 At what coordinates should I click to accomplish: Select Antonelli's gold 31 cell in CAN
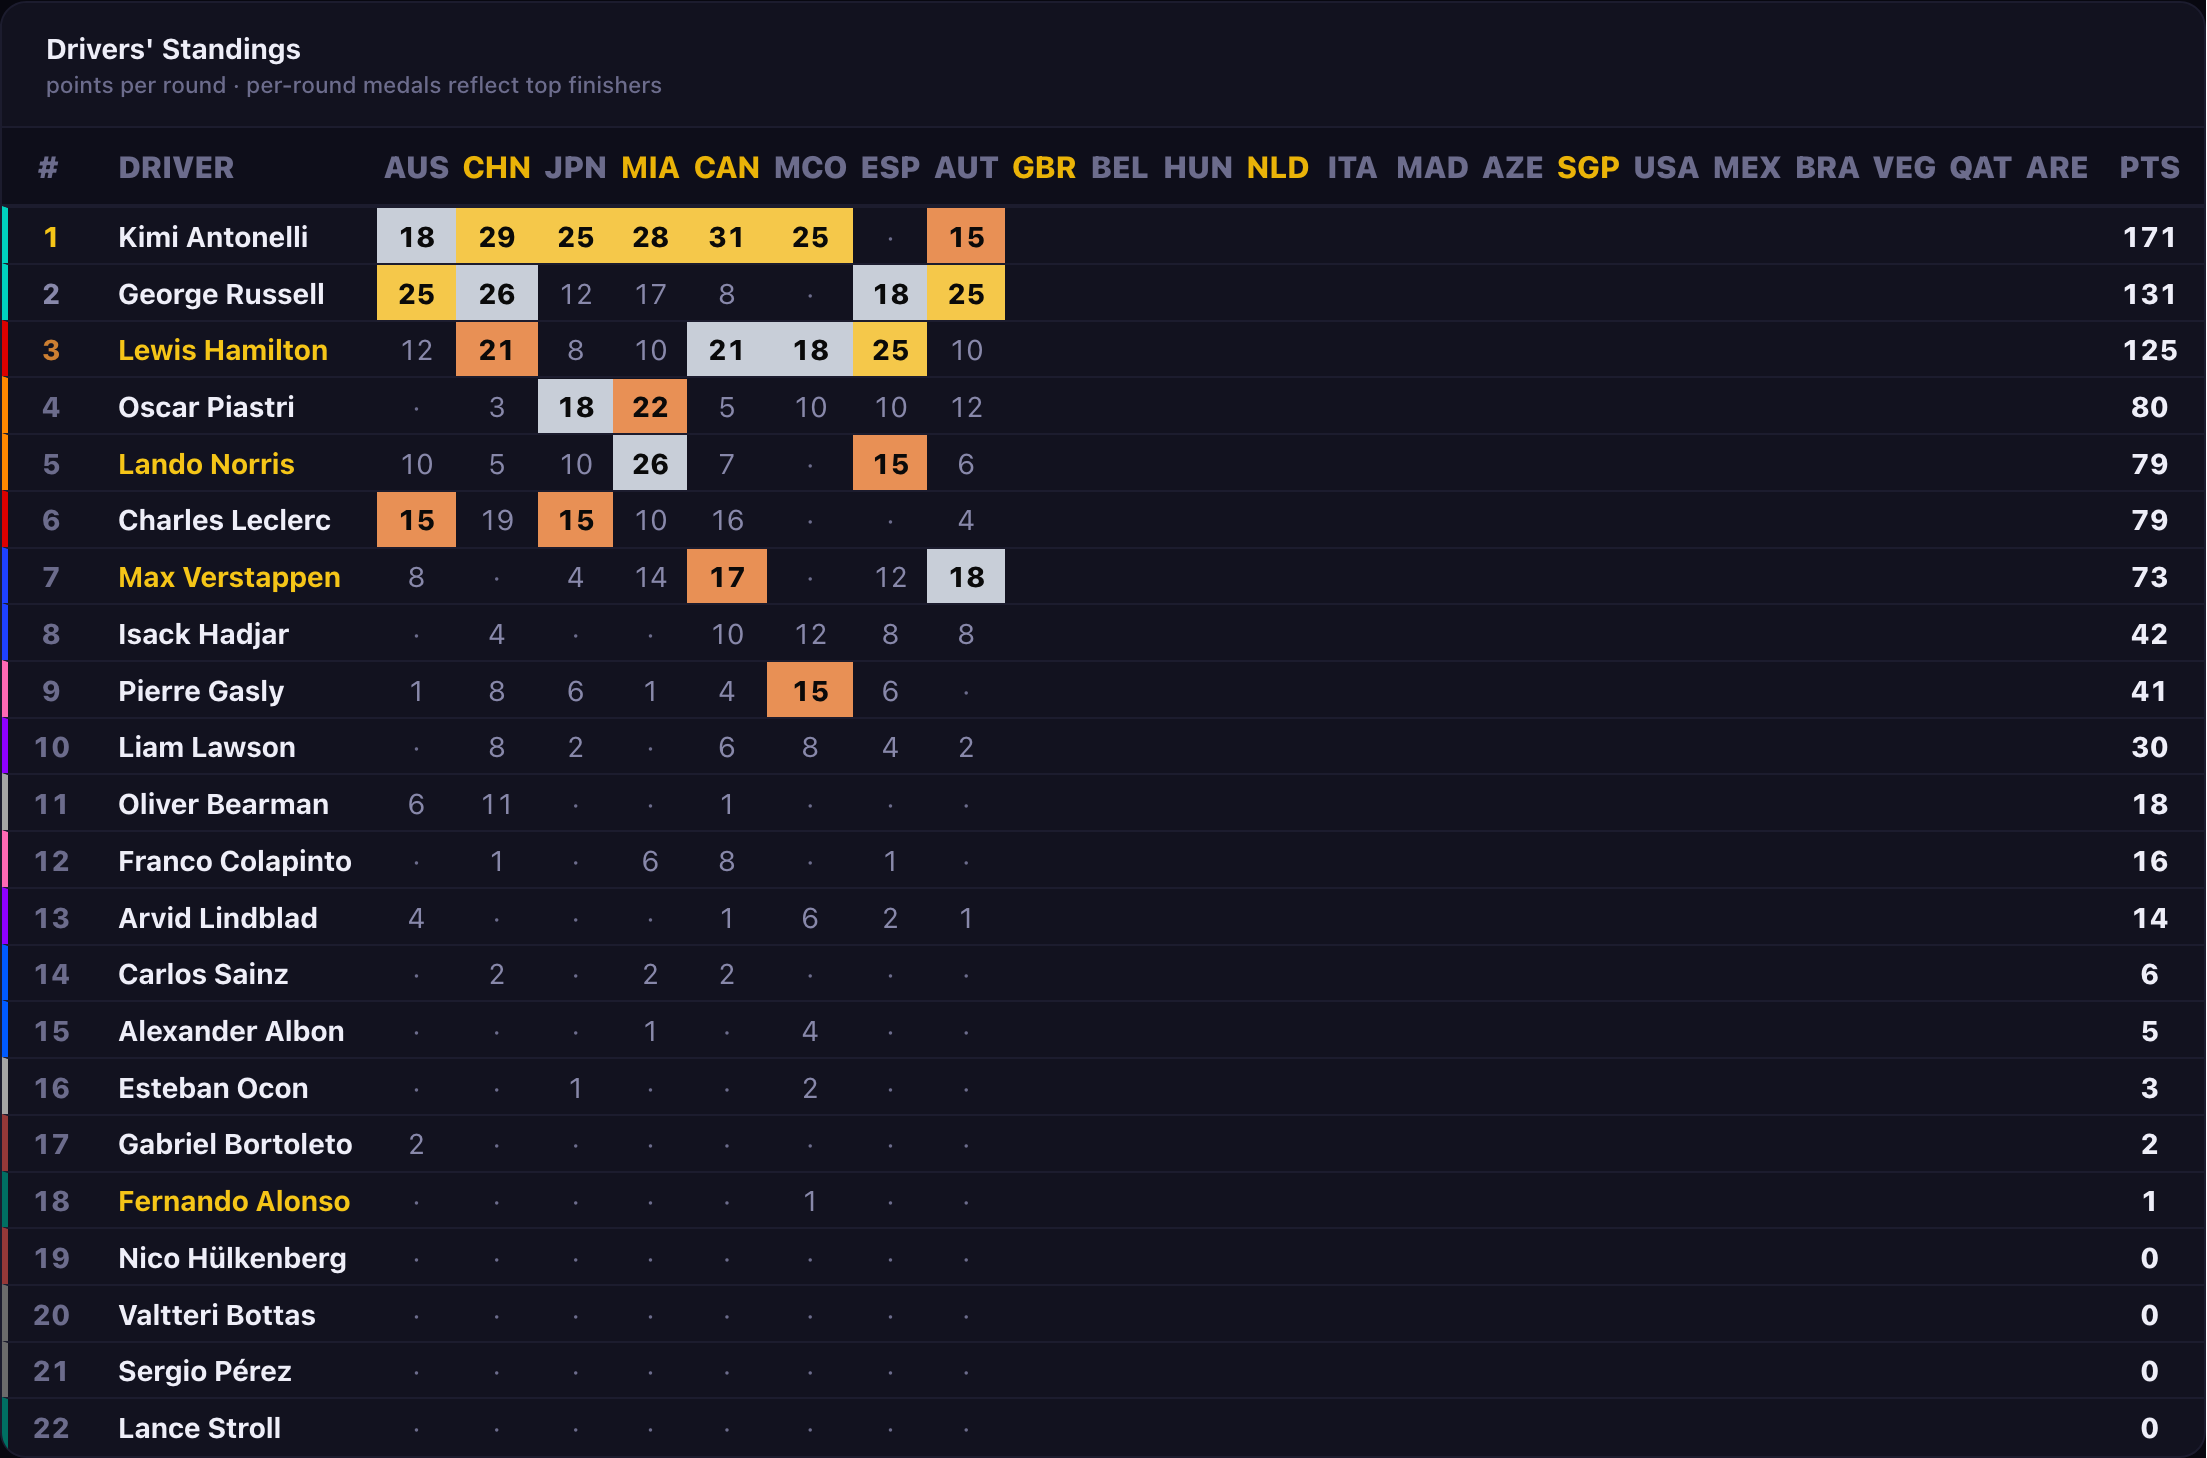727,237
